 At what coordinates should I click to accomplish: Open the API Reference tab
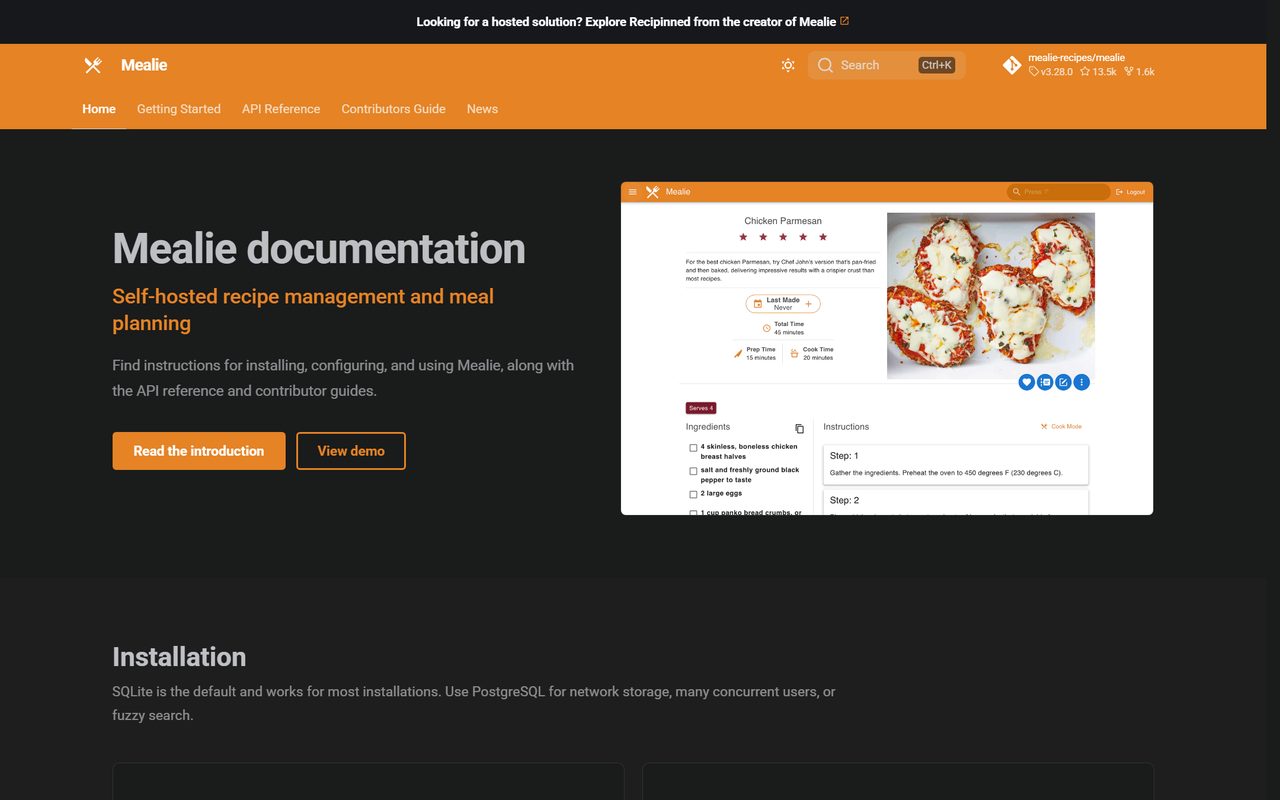click(281, 109)
